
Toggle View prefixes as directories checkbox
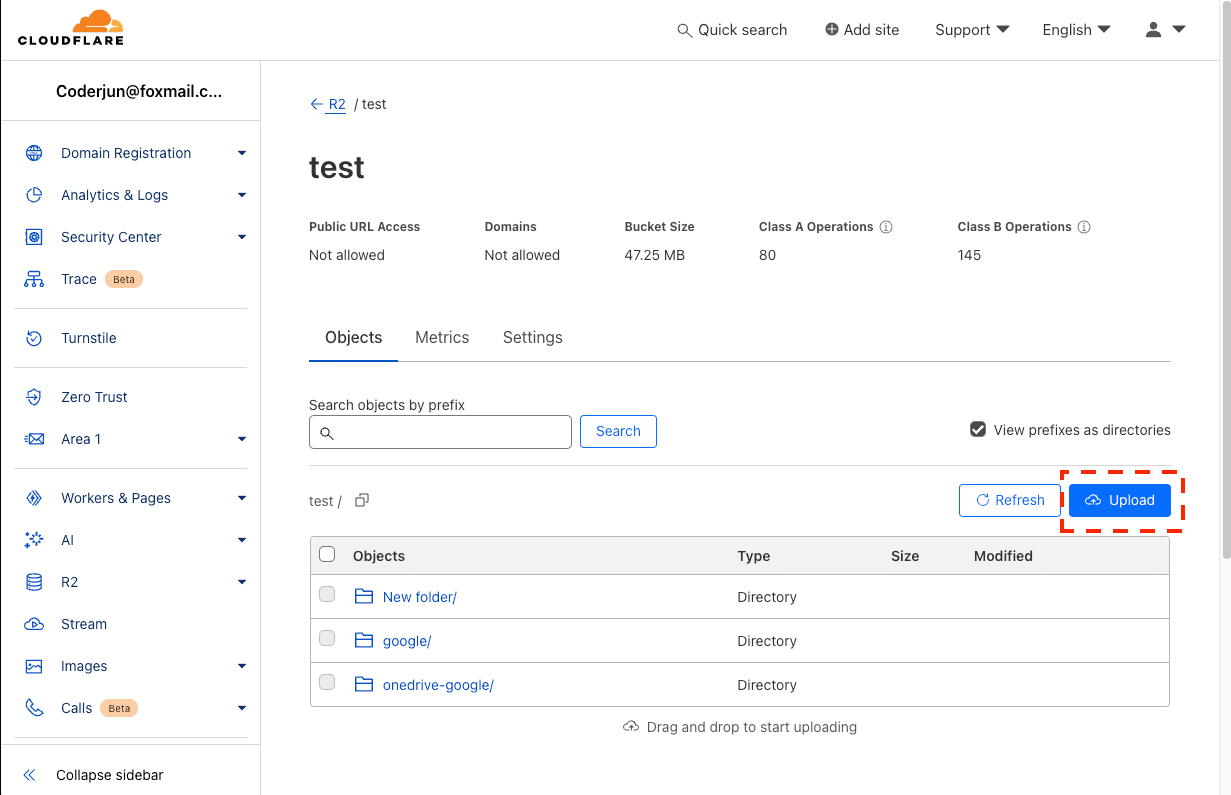click(x=978, y=430)
